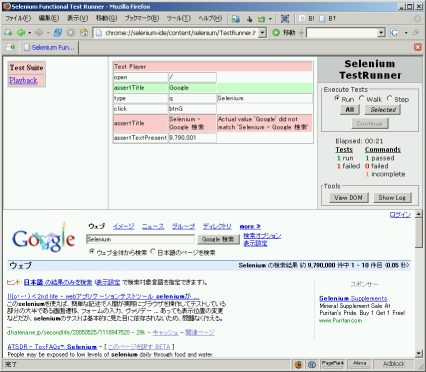
Task: Open the Forward history dropdown arrow
Action: (48, 33)
